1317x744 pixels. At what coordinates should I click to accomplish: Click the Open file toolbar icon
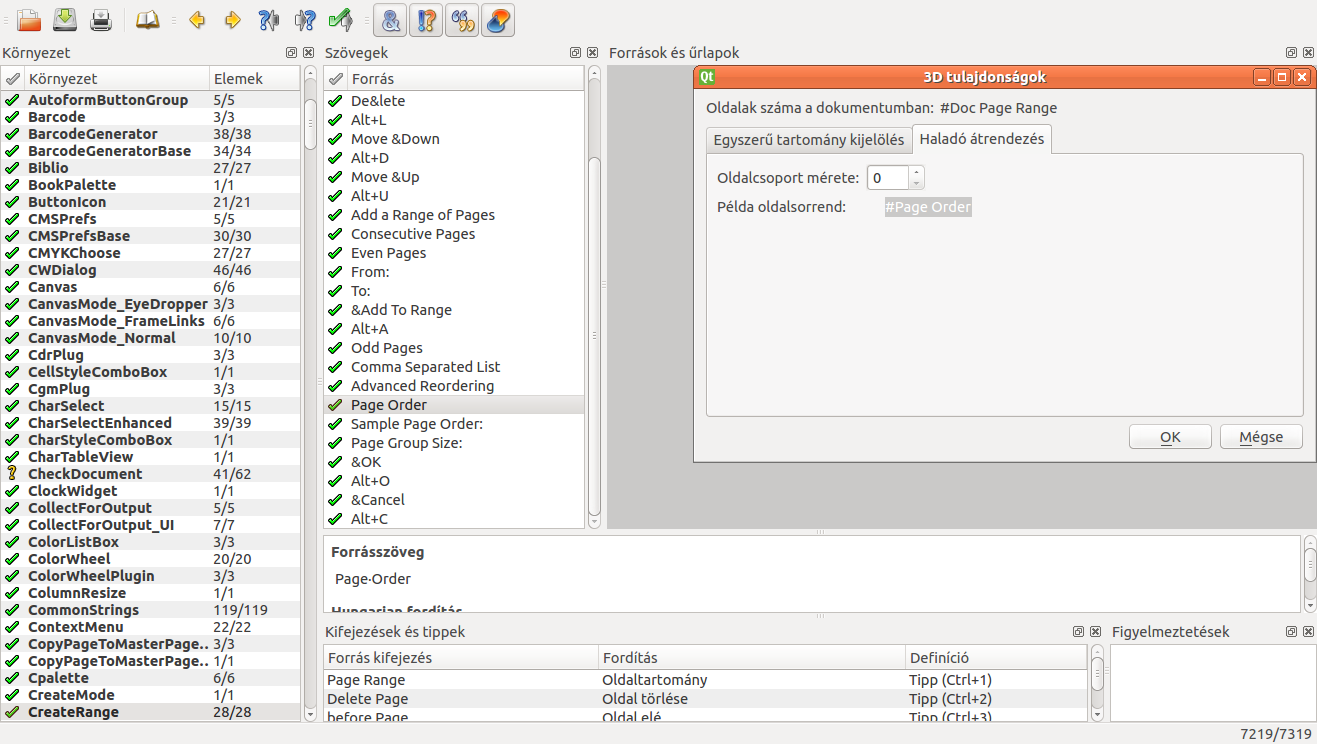point(29,19)
